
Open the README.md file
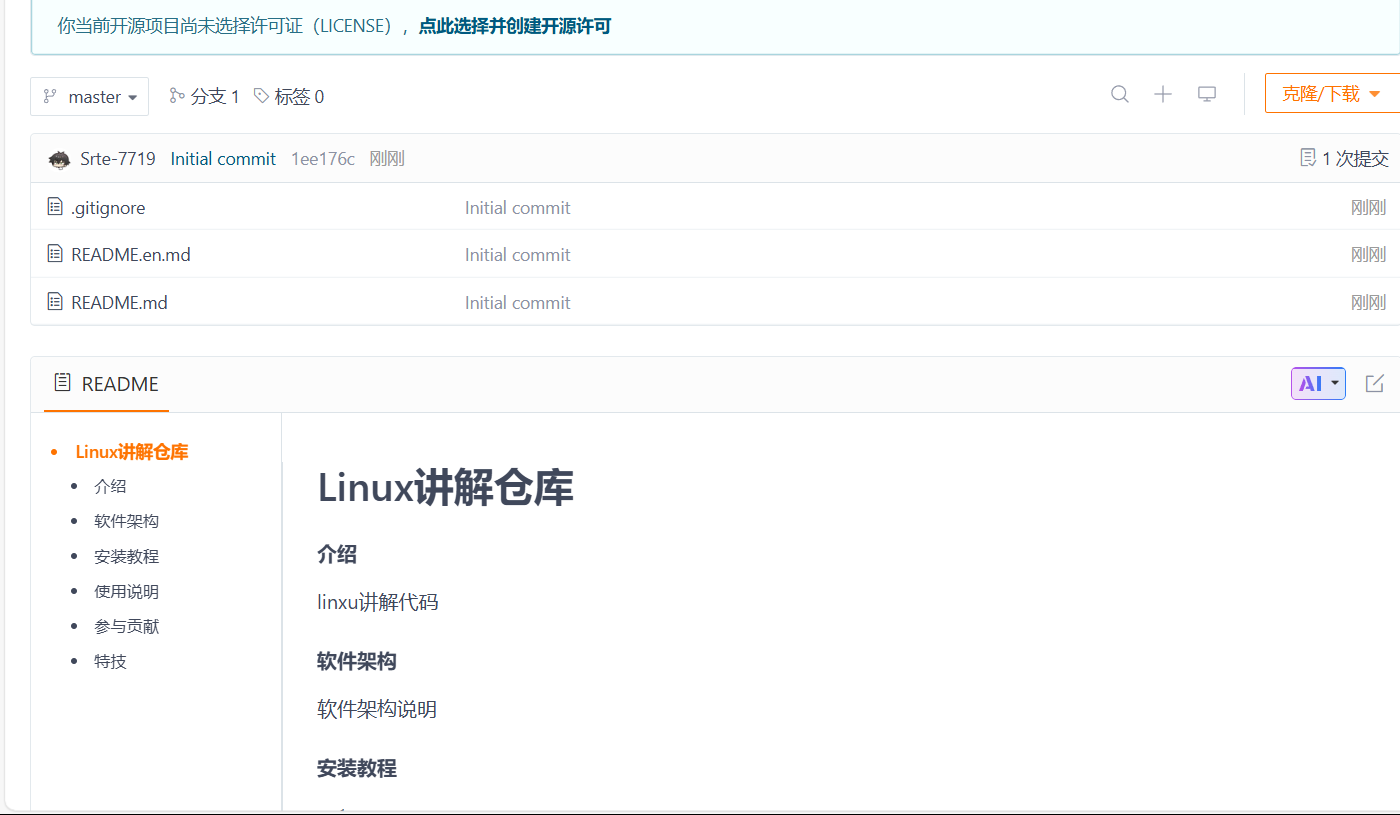coord(119,303)
